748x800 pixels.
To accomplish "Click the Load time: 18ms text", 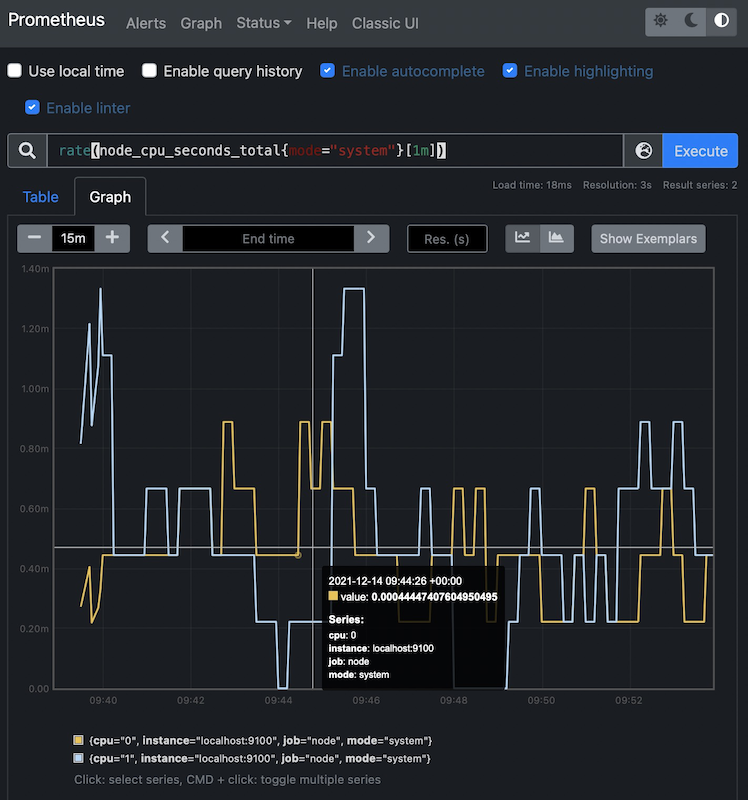I will pyautogui.click(x=532, y=185).
